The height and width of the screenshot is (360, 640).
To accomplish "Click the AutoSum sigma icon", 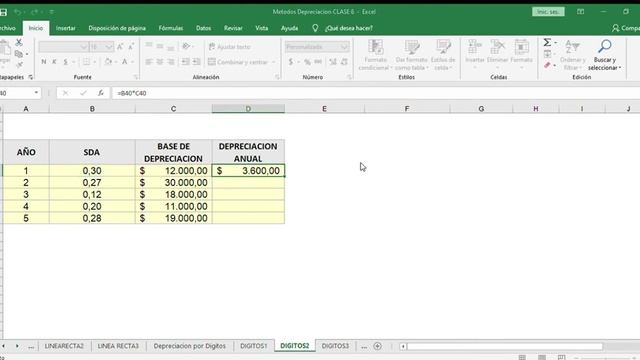I will tap(547, 42).
